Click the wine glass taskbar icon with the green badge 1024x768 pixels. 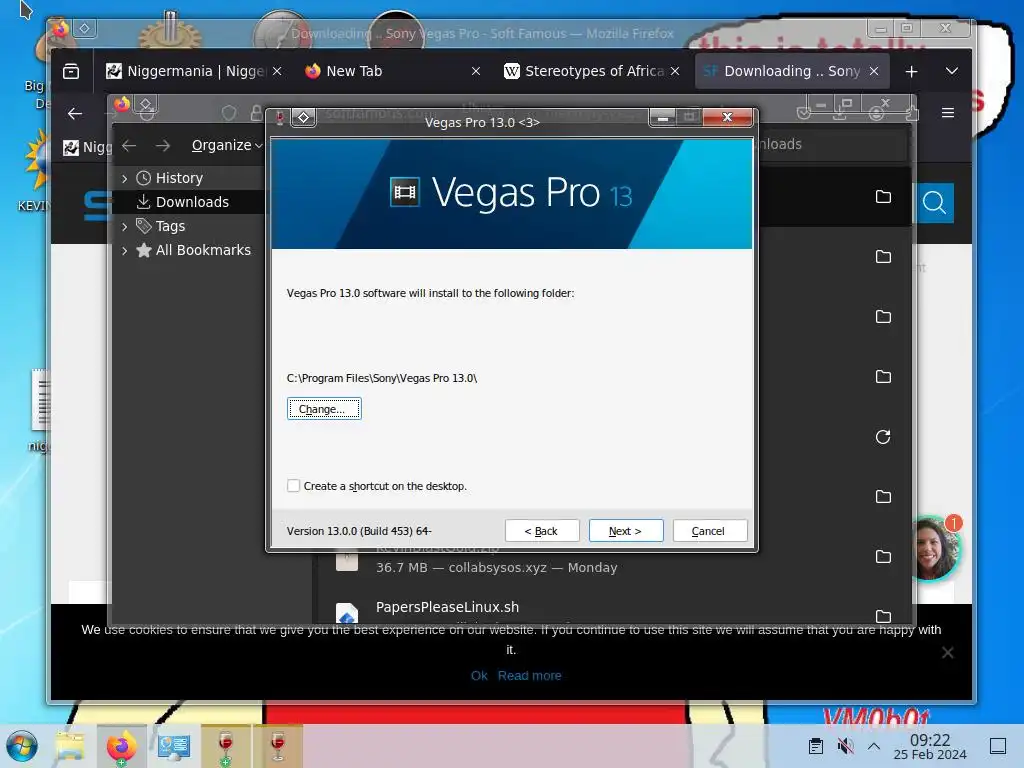coord(225,746)
